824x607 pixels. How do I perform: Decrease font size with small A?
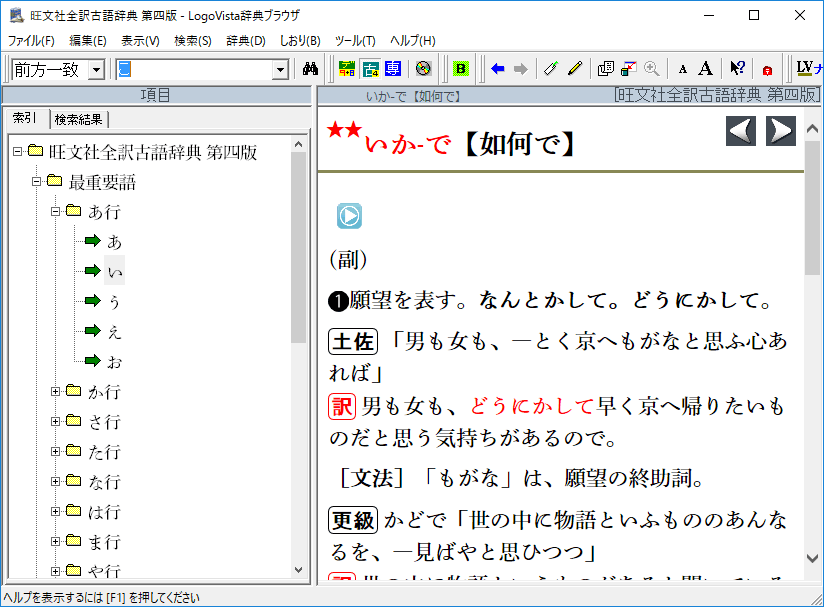[683, 69]
